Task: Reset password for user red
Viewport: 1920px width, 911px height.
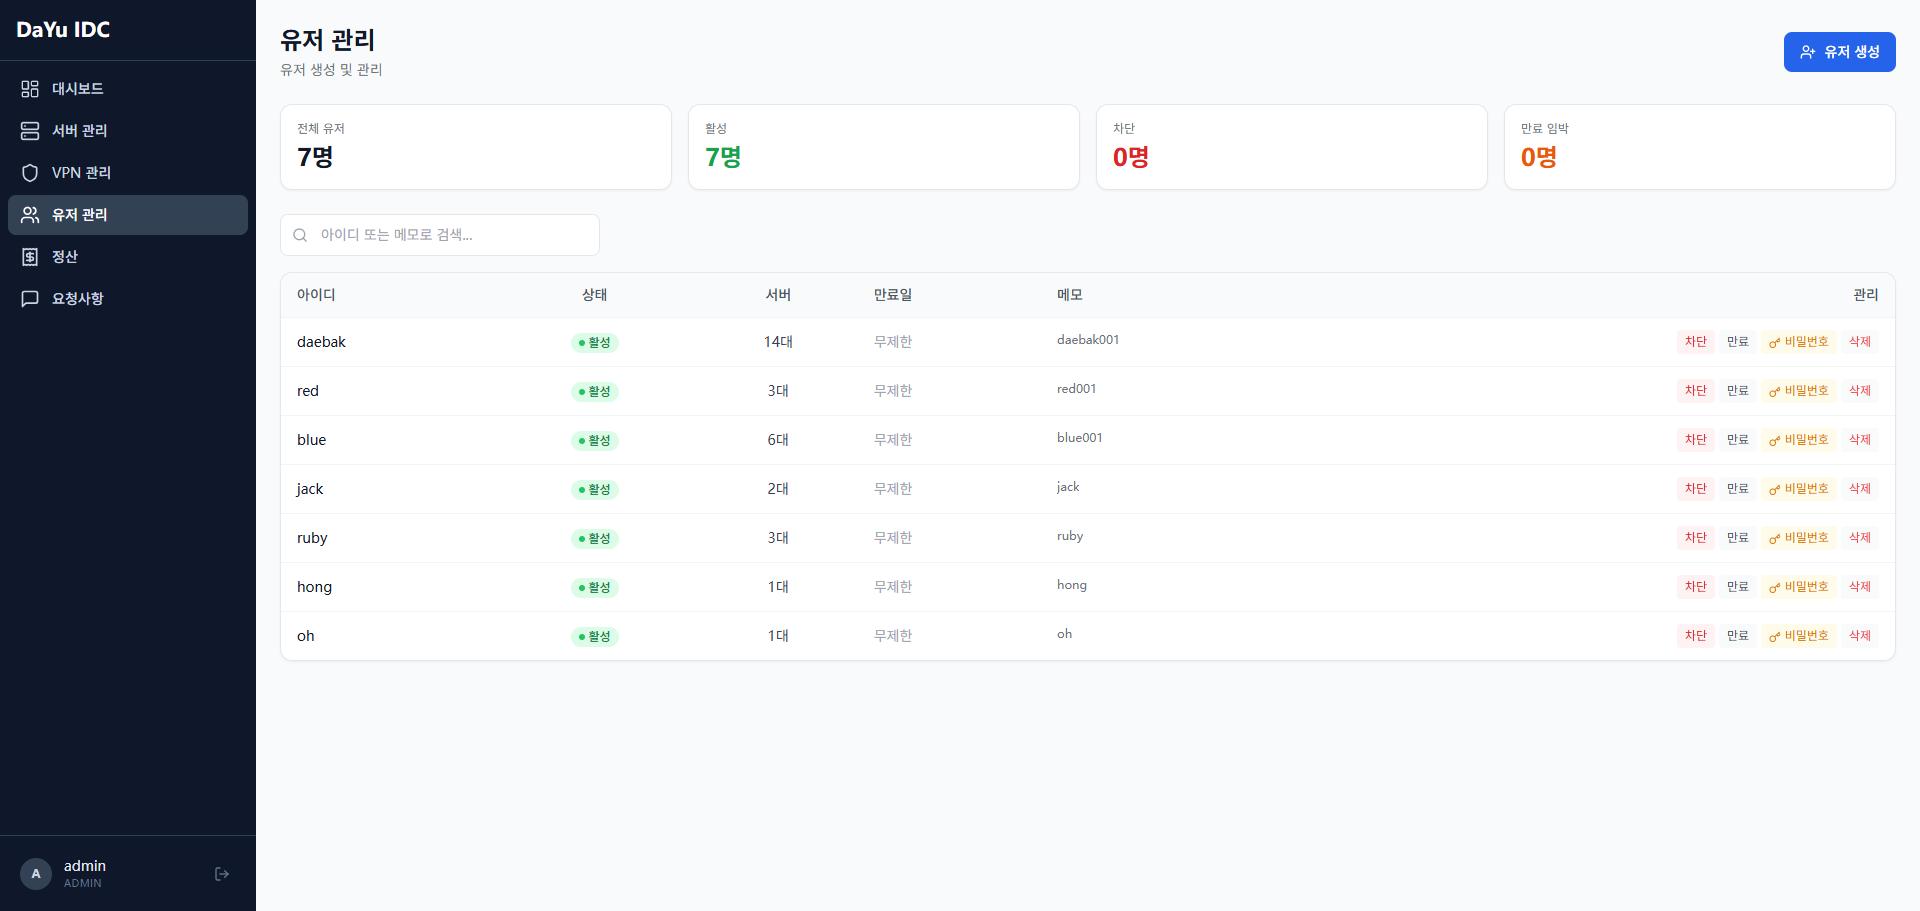Action: 1798,391
